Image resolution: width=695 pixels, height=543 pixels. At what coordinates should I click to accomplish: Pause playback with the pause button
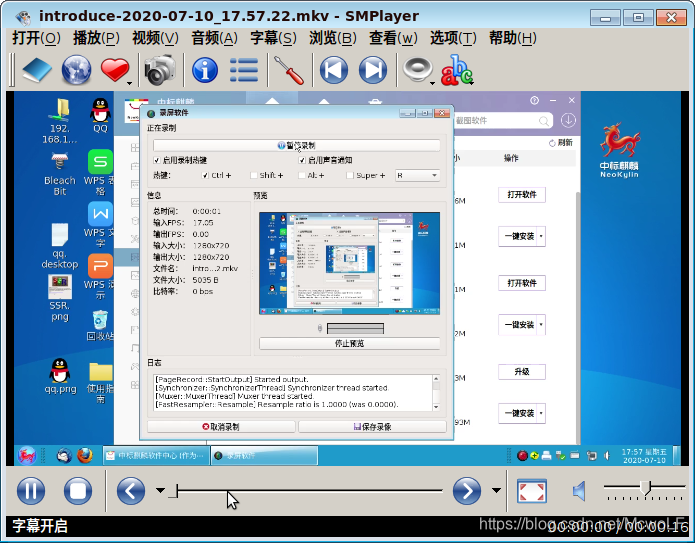[x=31, y=491]
